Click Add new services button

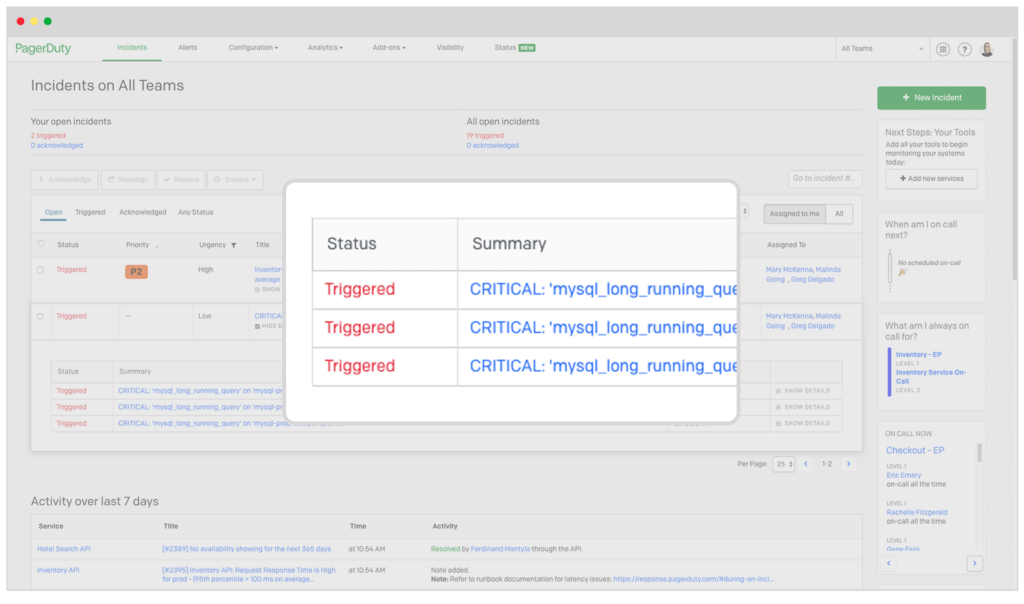point(931,179)
